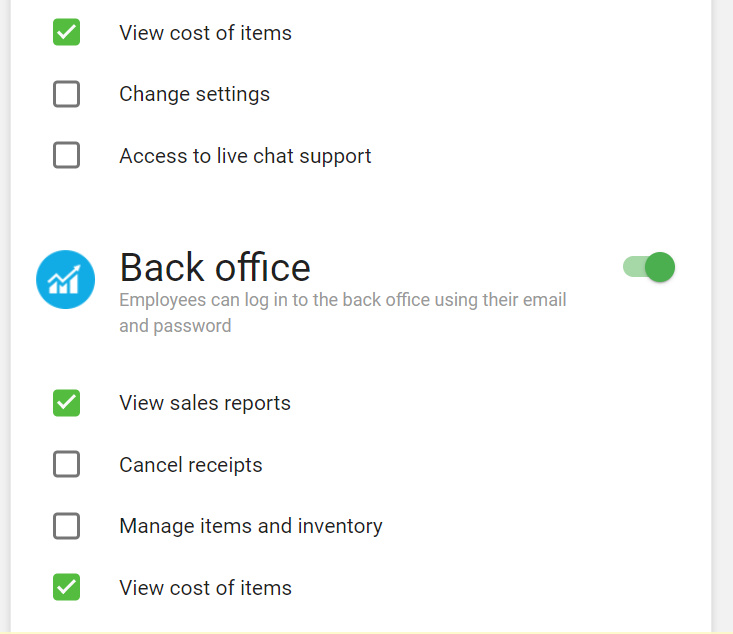The image size is (733, 634).
Task: Click the blue Back office chart icon
Action: pyautogui.click(x=66, y=279)
